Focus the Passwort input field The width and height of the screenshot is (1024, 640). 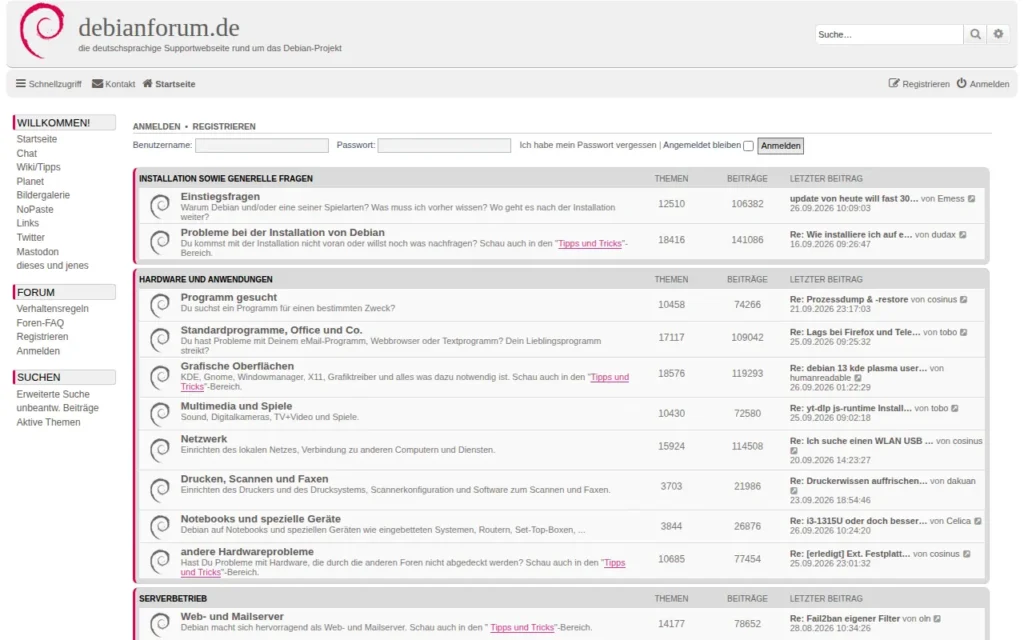click(444, 145)
